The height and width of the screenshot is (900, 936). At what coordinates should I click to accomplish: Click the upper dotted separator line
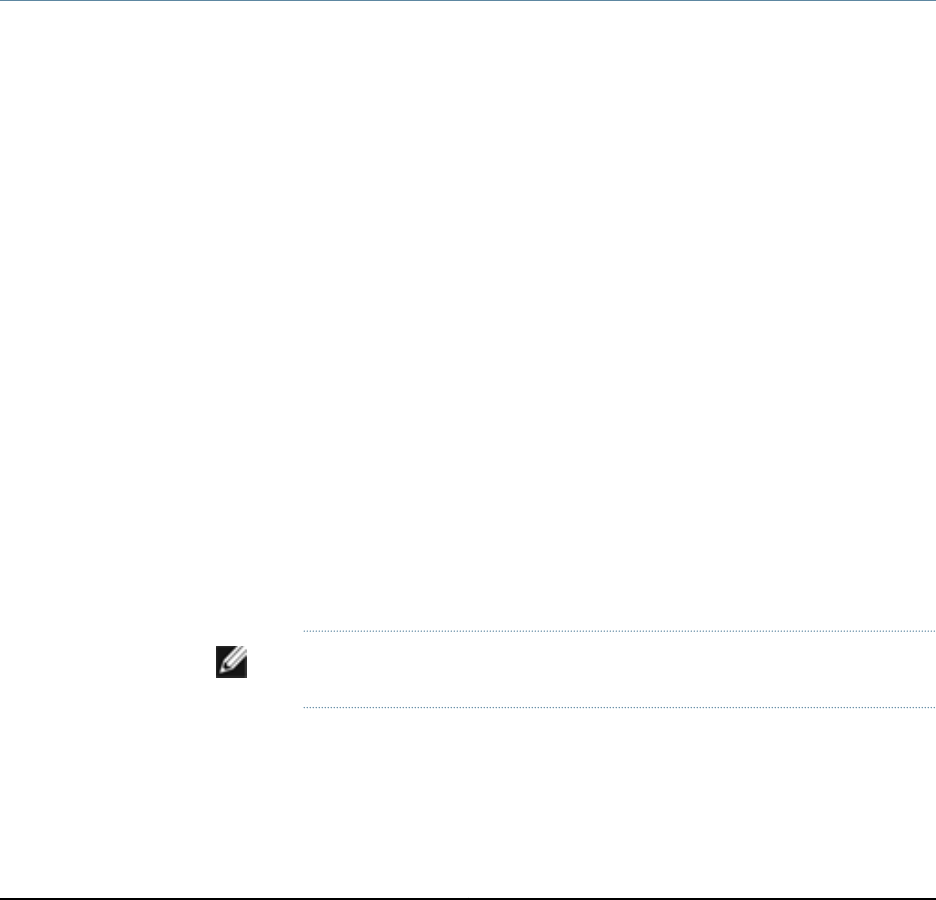pyautogui.click(x=619, y=630)
